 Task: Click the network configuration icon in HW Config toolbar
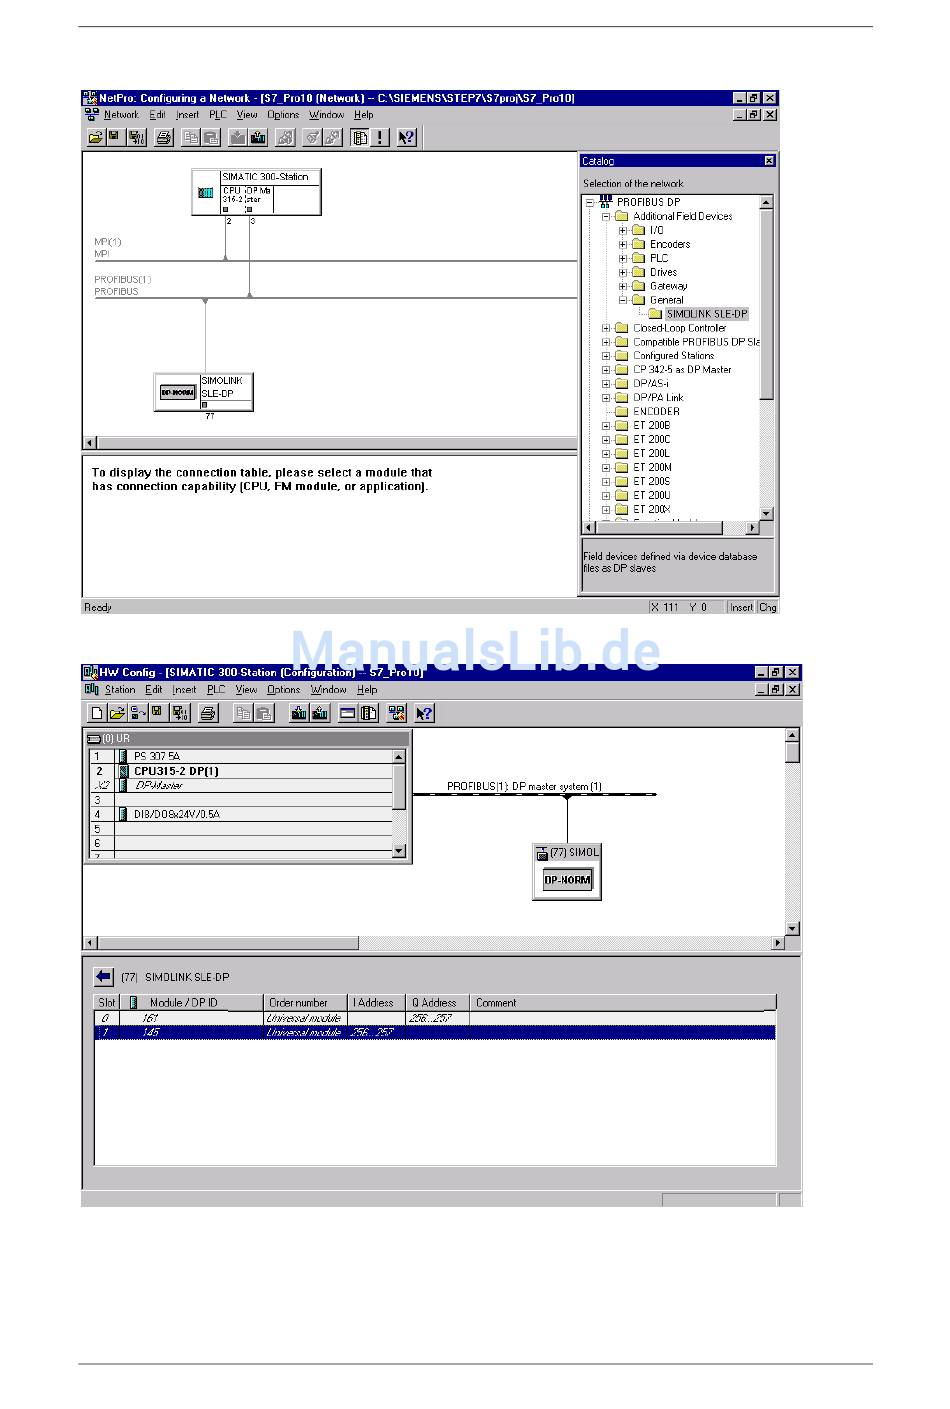(397, 713)
